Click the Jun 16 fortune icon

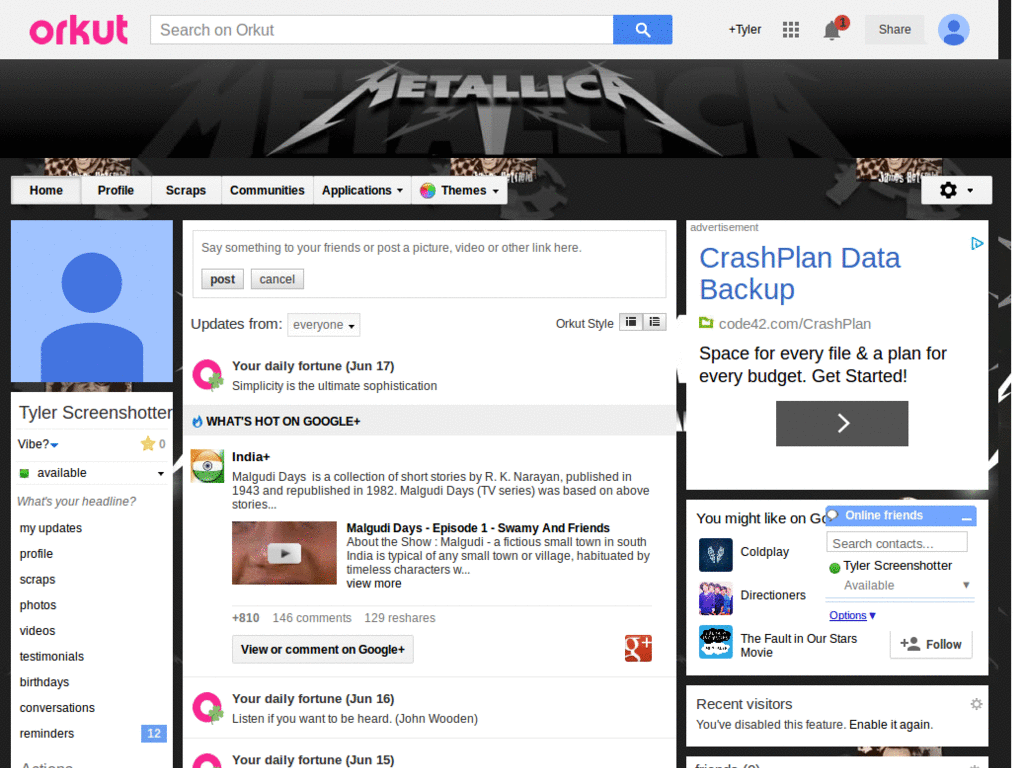click(x=208, y=709)
